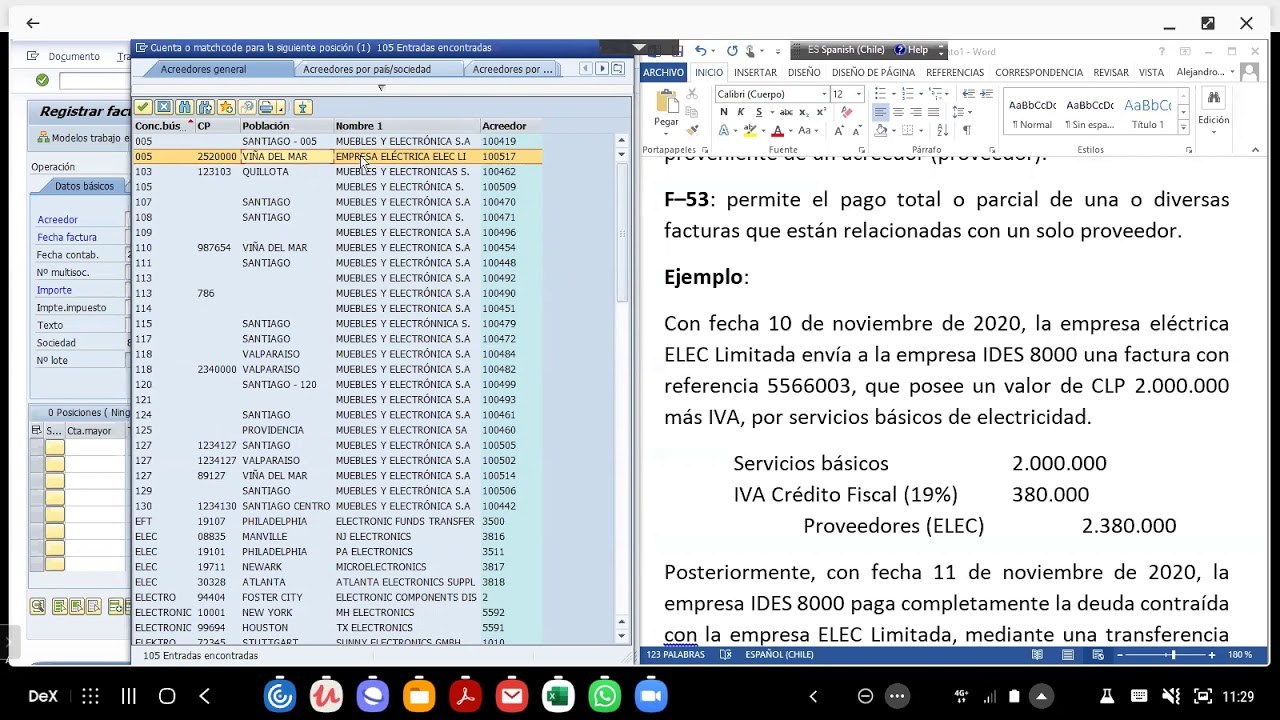Image resolution: width=1280 pixels, height=720 pixels.
Task: Apply the Título 1 style
Action: tap(1147, 113)
